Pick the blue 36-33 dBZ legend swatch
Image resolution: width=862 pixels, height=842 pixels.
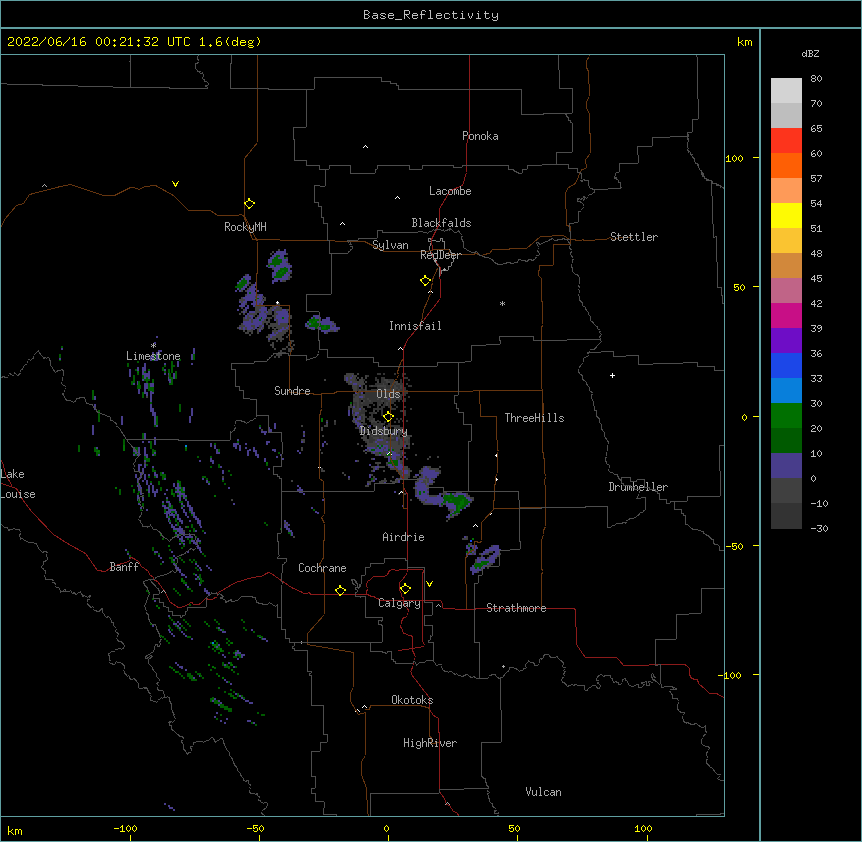tap(786, 365)
